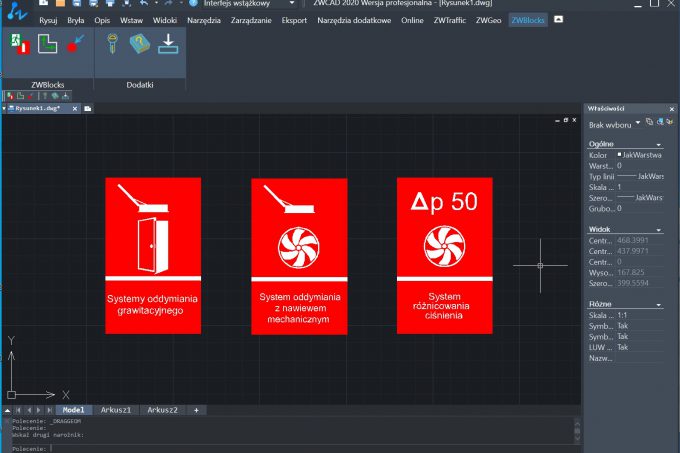
Task: Add a new layout with the plus button
Action: [196, 410]
